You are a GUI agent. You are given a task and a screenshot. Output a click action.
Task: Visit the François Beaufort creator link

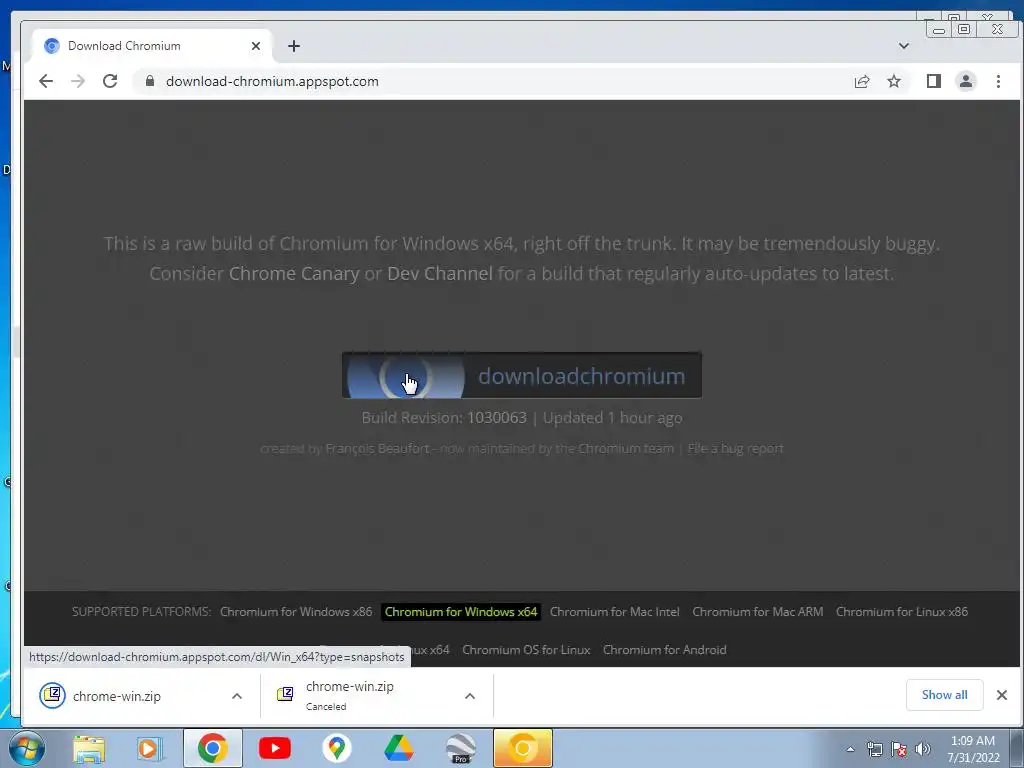[377, 449]
